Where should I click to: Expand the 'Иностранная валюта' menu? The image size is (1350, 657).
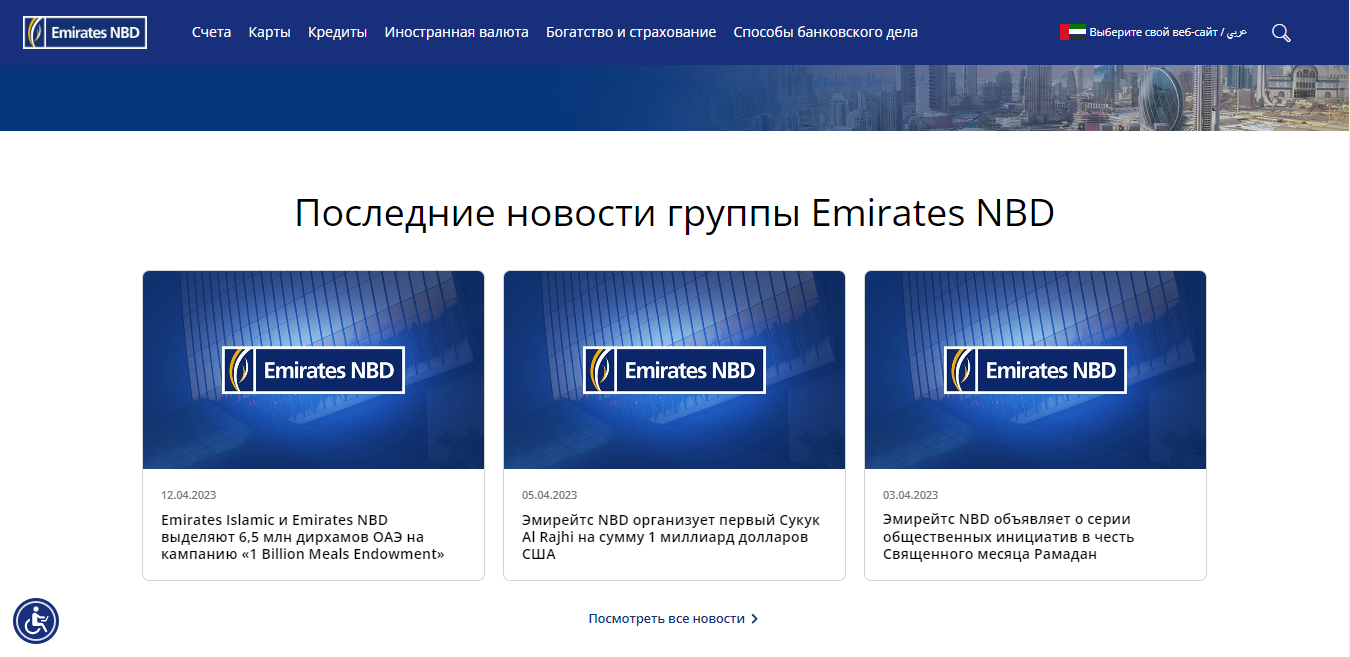pos(456,32)
